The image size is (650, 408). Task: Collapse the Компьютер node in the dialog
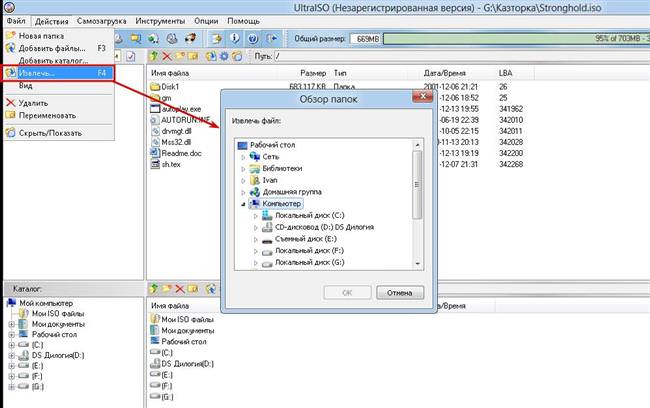click(x=243, y=204)
